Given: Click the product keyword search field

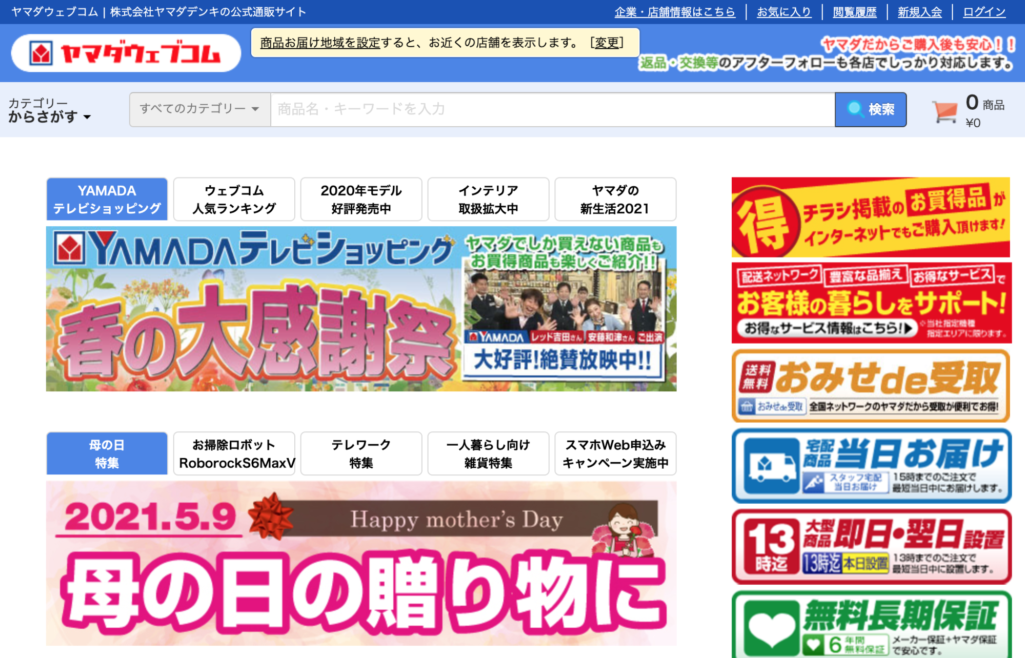Looking at the screenshot, I should coord(552,109).
